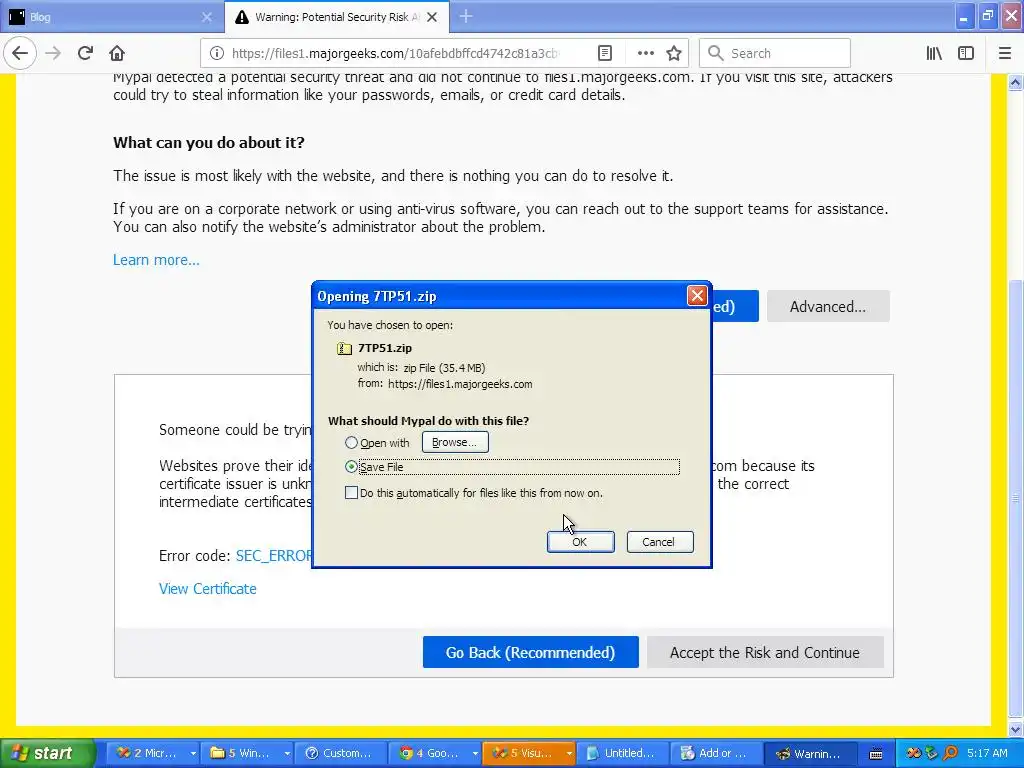Show site information icon in address bar
This screenshot has width=1024, height=768.
[217, 54]
